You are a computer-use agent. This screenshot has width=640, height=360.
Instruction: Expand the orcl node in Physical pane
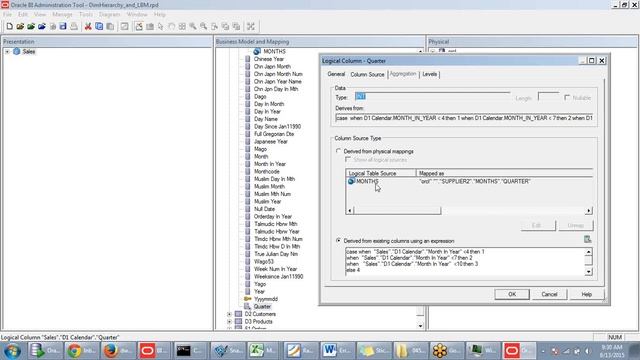click(433, 51)
